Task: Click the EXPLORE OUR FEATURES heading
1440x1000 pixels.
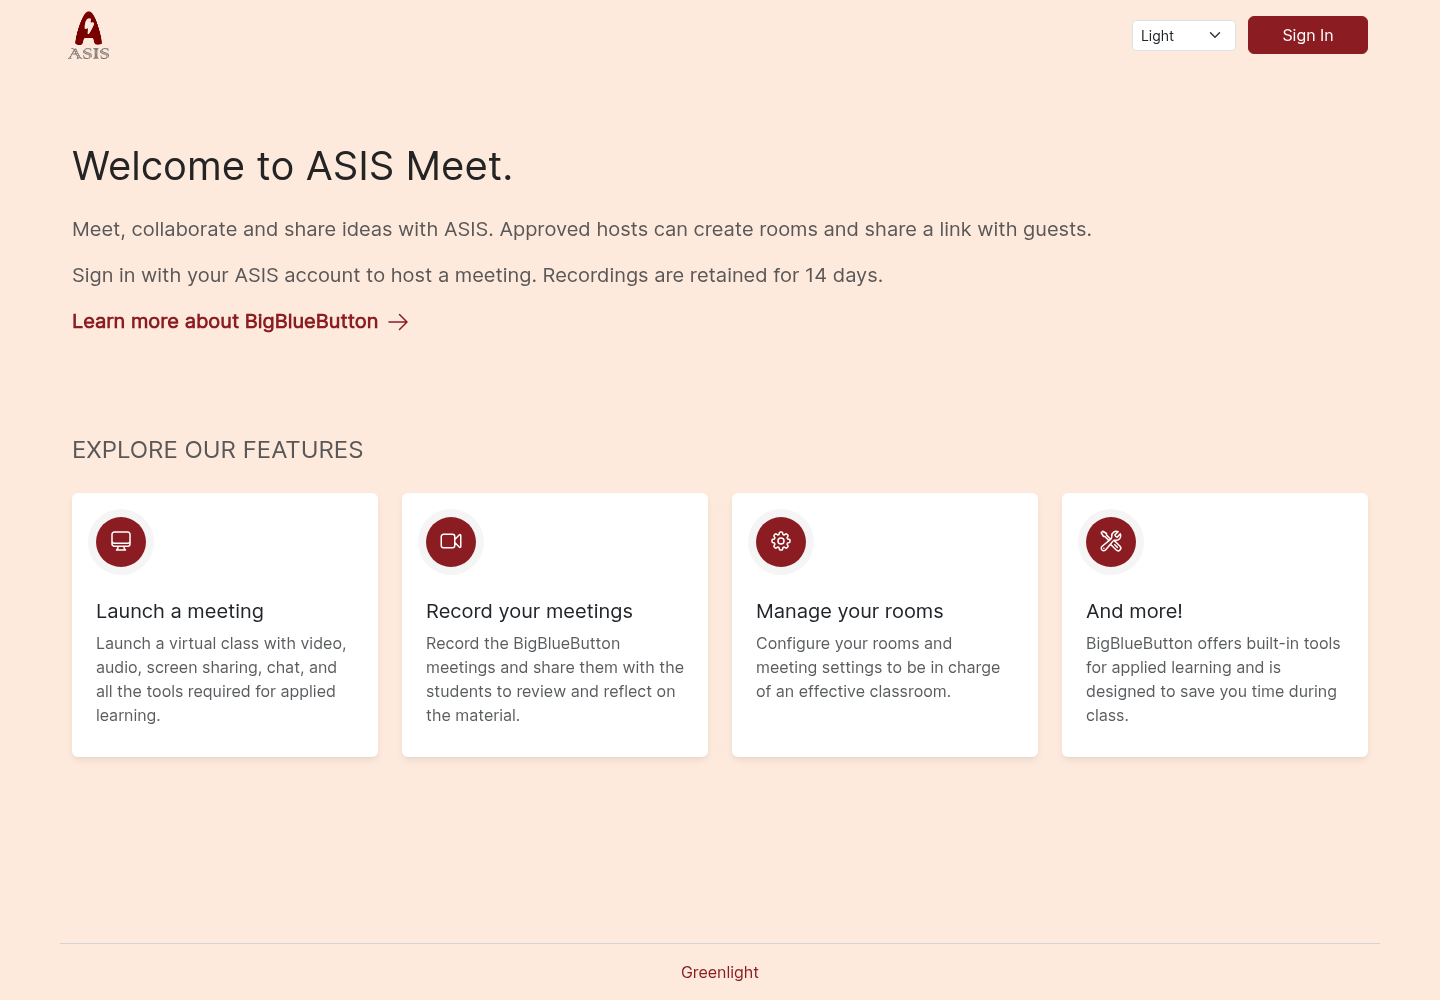Action: [x=218, y=450]
